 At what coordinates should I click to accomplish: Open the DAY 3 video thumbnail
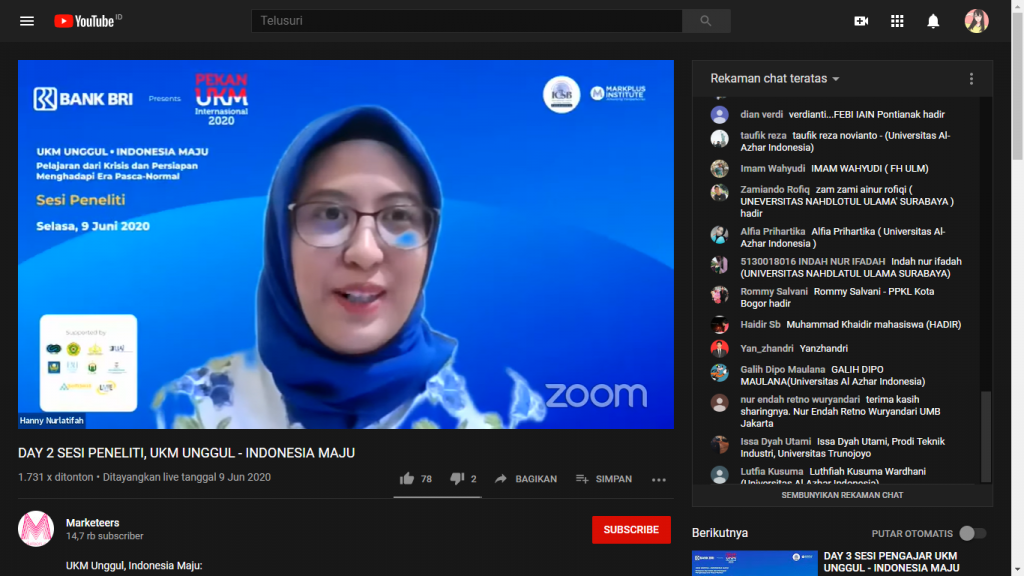(754, 563)
